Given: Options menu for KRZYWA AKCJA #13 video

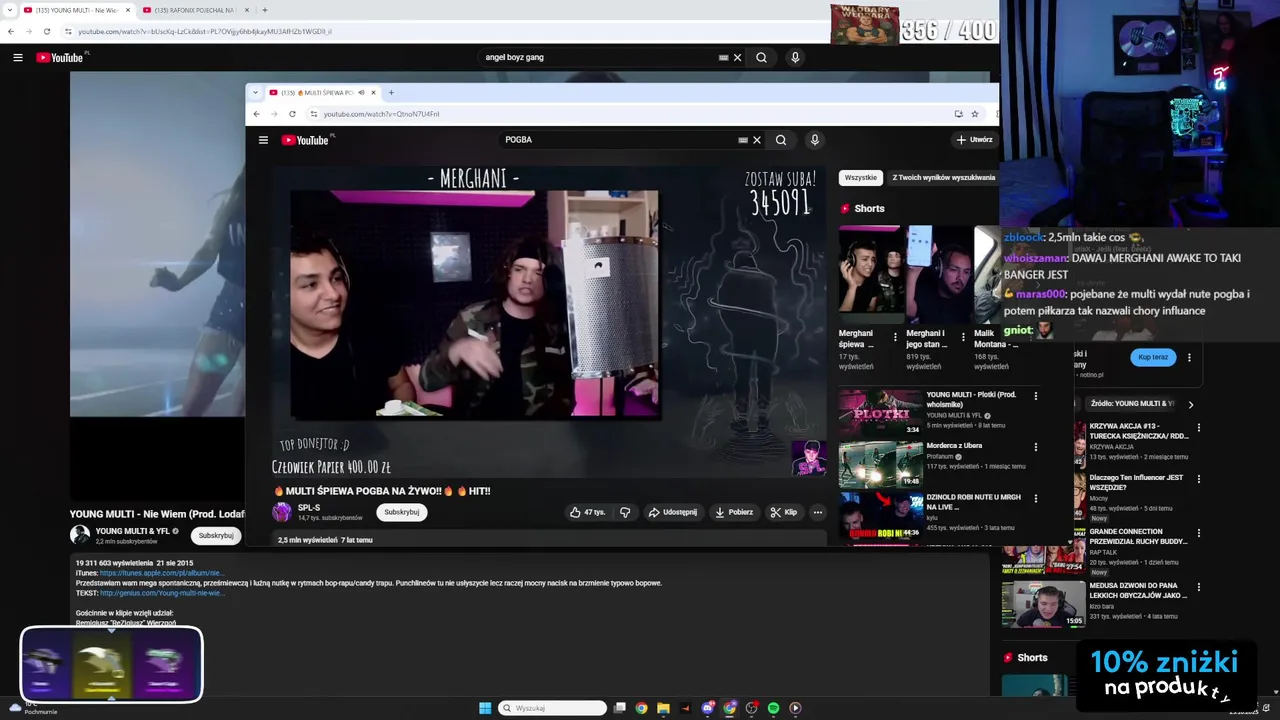Looking at the screenshot, I should 1199,427.
